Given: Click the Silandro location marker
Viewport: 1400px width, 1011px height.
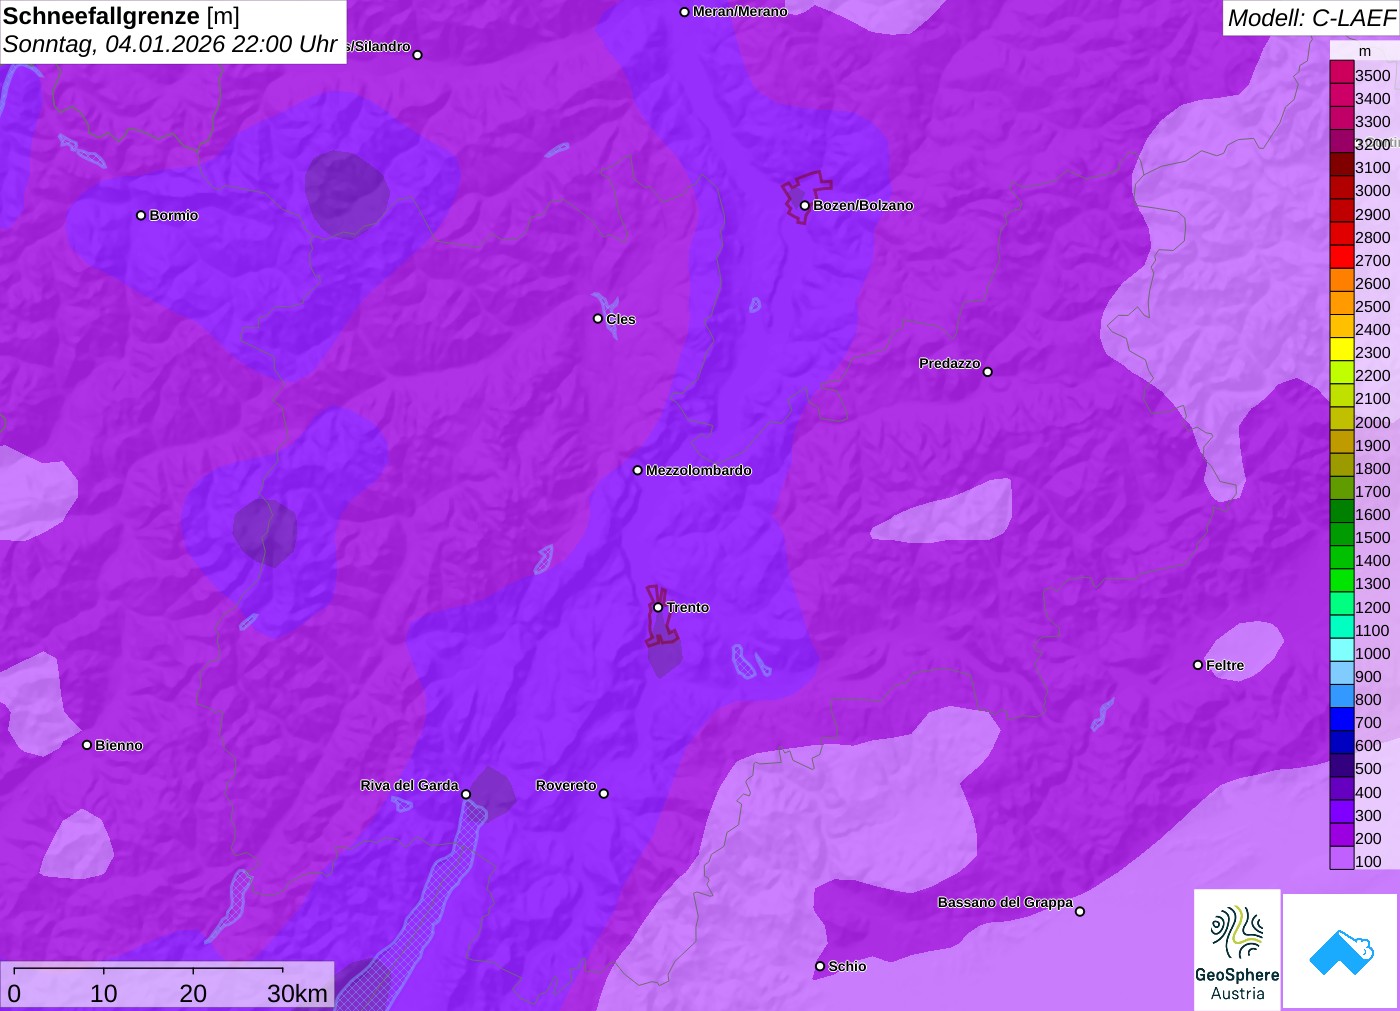Looking at the screenshot, I should [418, 55].
